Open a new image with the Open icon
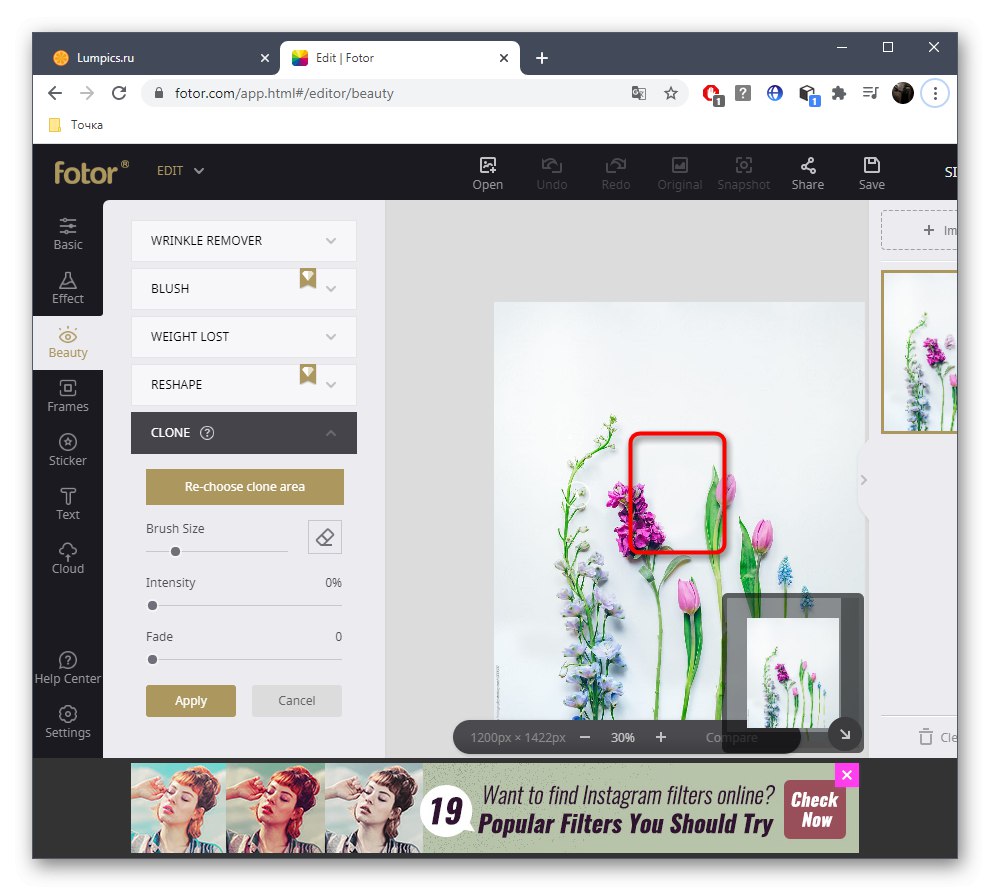Screen dimensions: 990x891 tap(488, 172)
